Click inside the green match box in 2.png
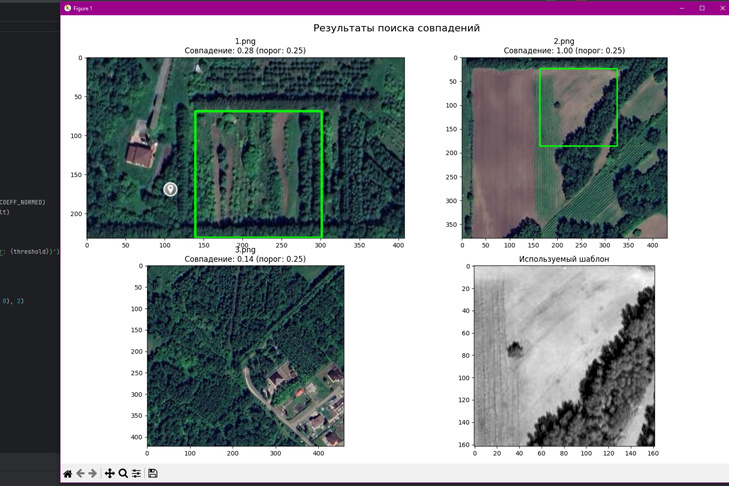This screenshot has width=729, height=486. pyautogui.click(x=578, y=107)
